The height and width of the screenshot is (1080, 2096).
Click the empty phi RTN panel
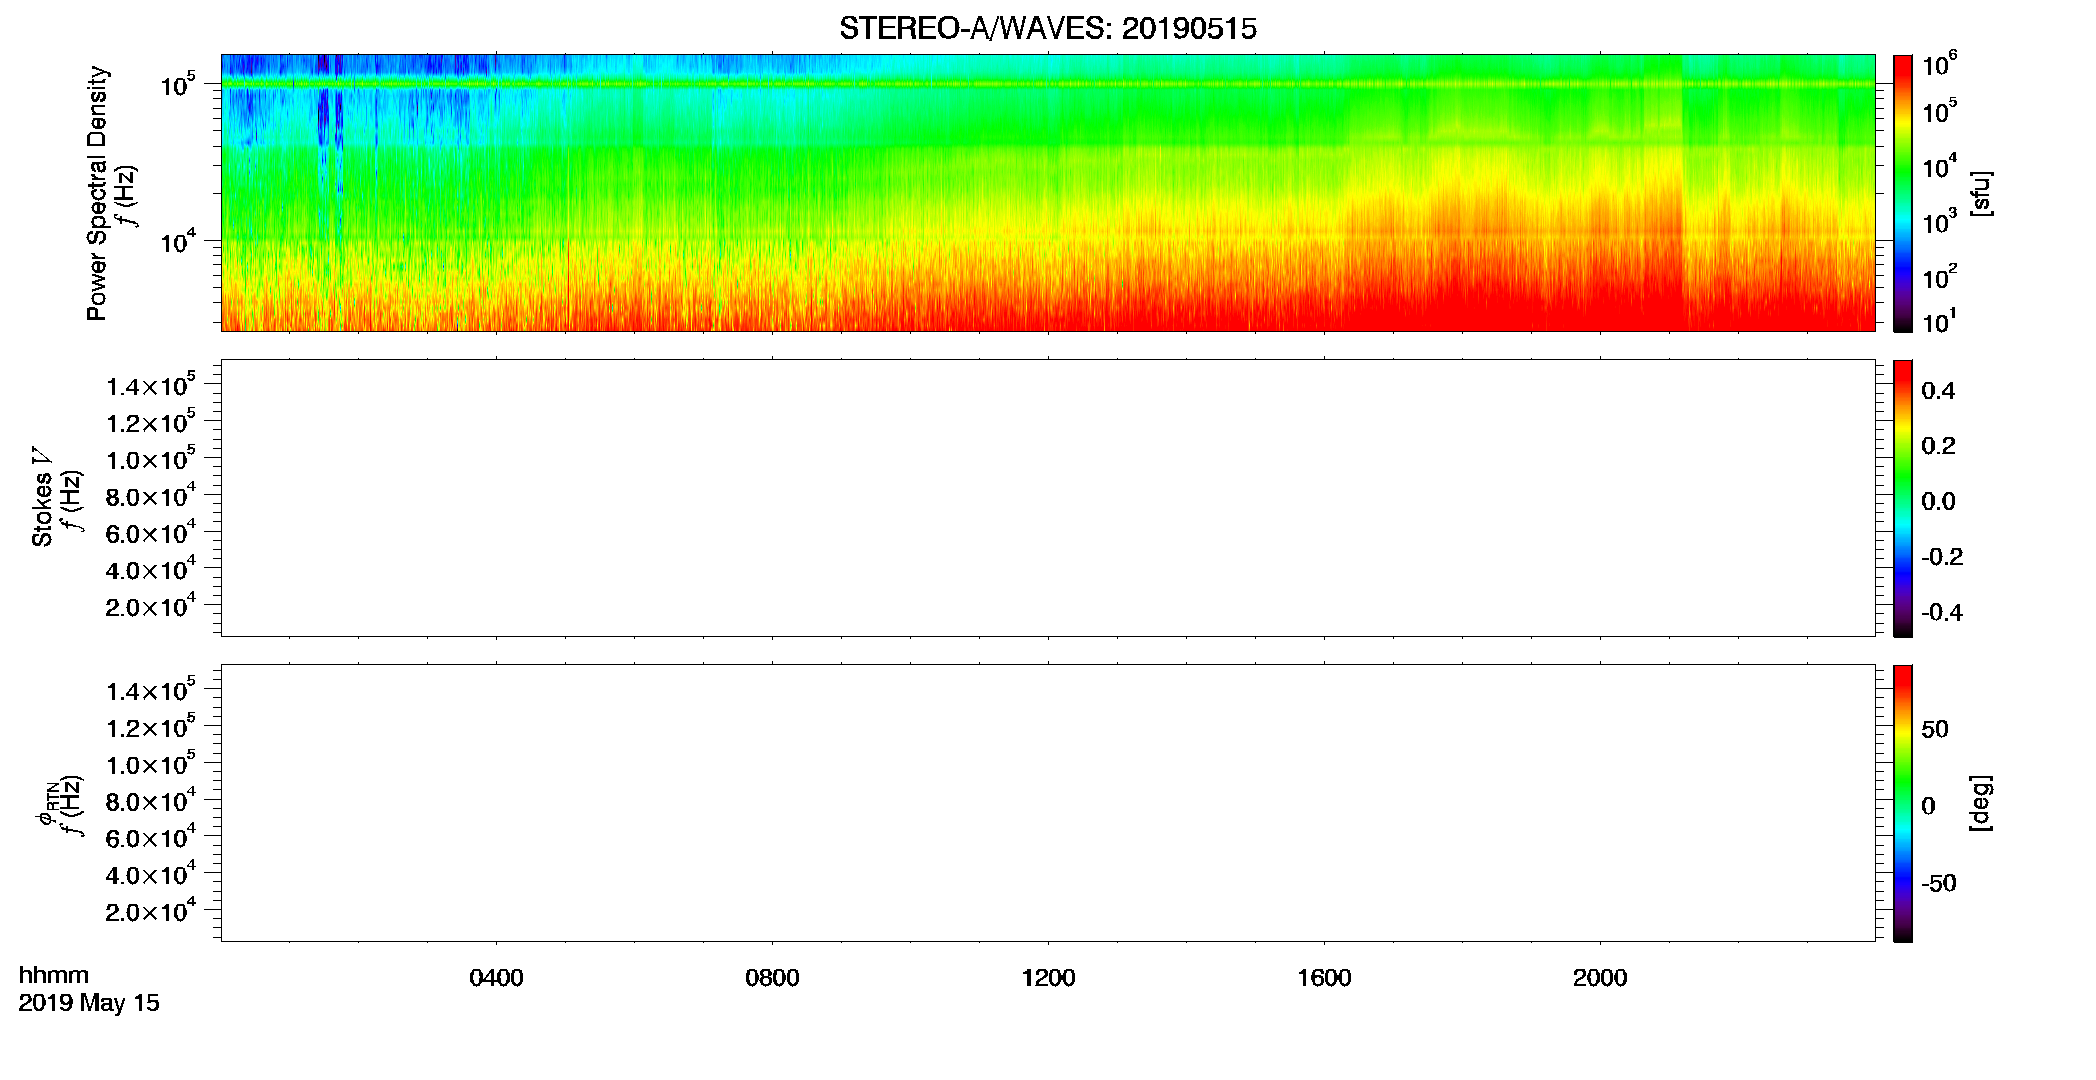pyautogui.click(x=1048, y=803)
